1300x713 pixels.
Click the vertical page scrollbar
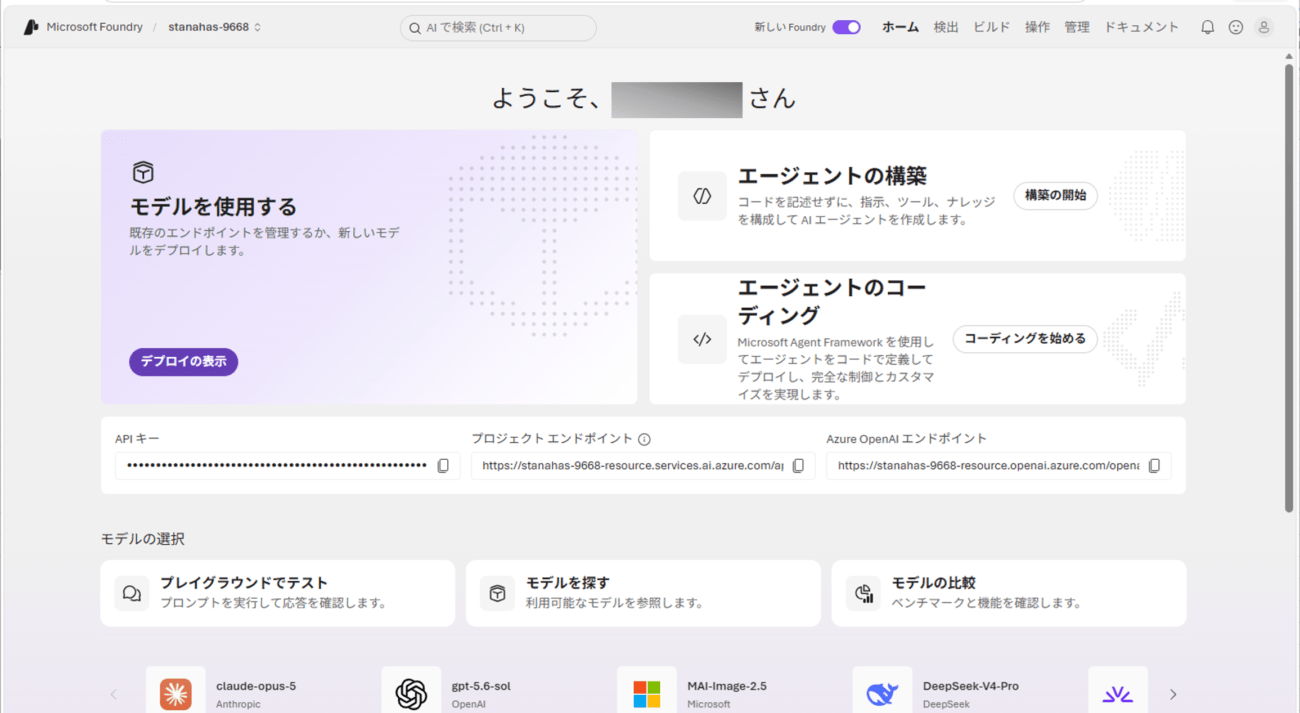(x=1289, y=288)
